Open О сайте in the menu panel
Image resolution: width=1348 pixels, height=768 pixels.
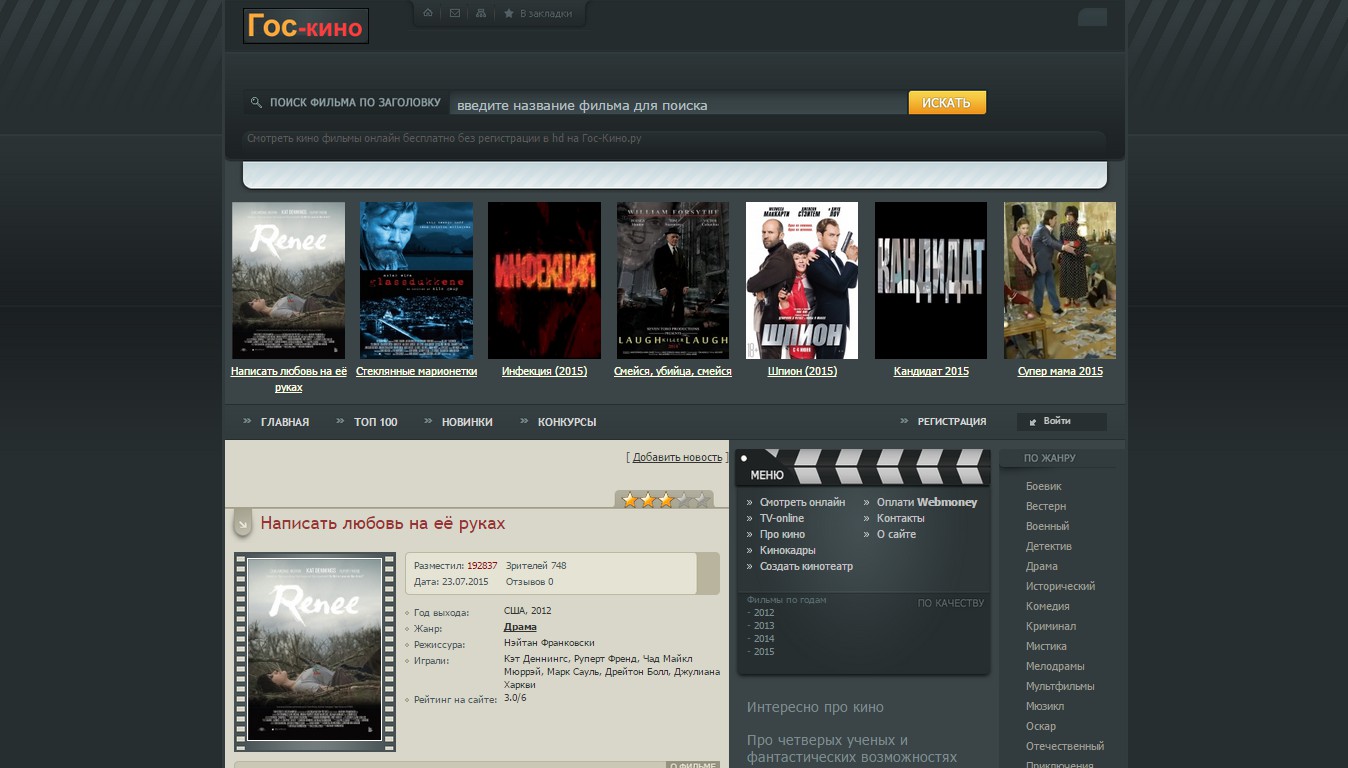click(896, 534)
